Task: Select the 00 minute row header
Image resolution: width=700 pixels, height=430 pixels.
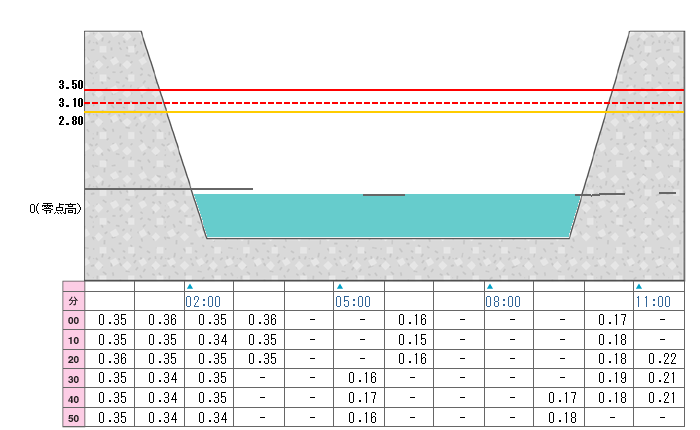Action: 72,320
